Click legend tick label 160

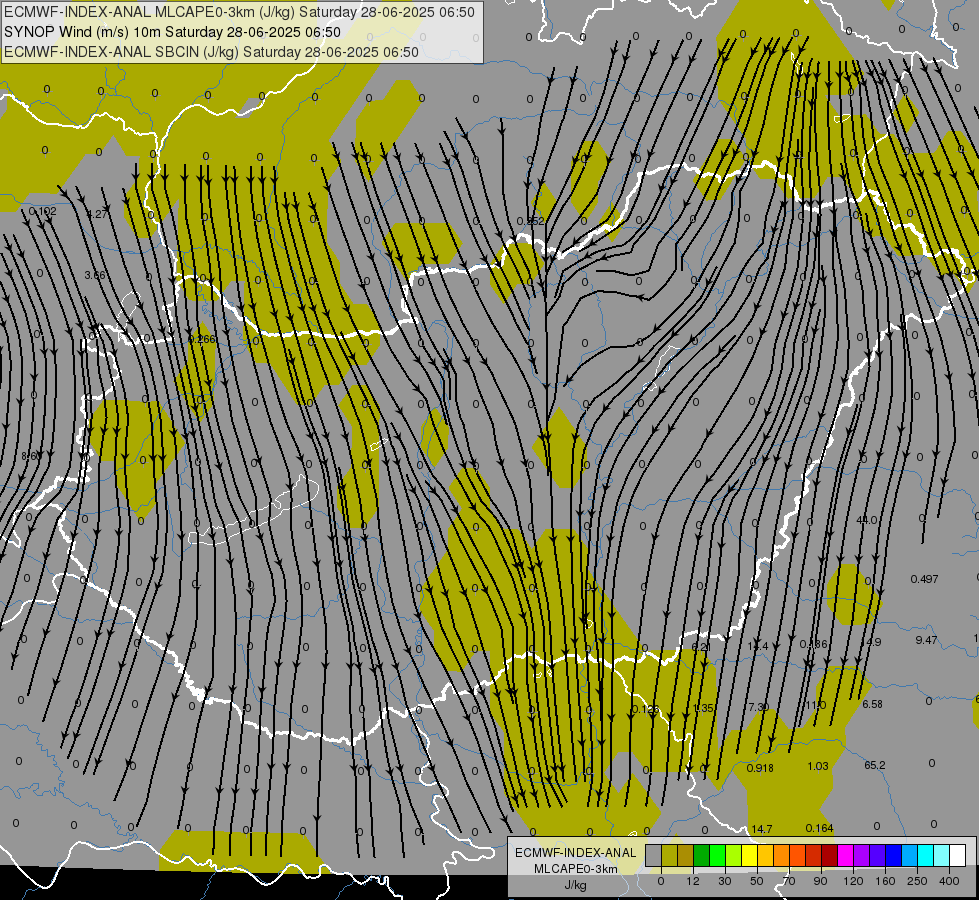tap(885, 881)
